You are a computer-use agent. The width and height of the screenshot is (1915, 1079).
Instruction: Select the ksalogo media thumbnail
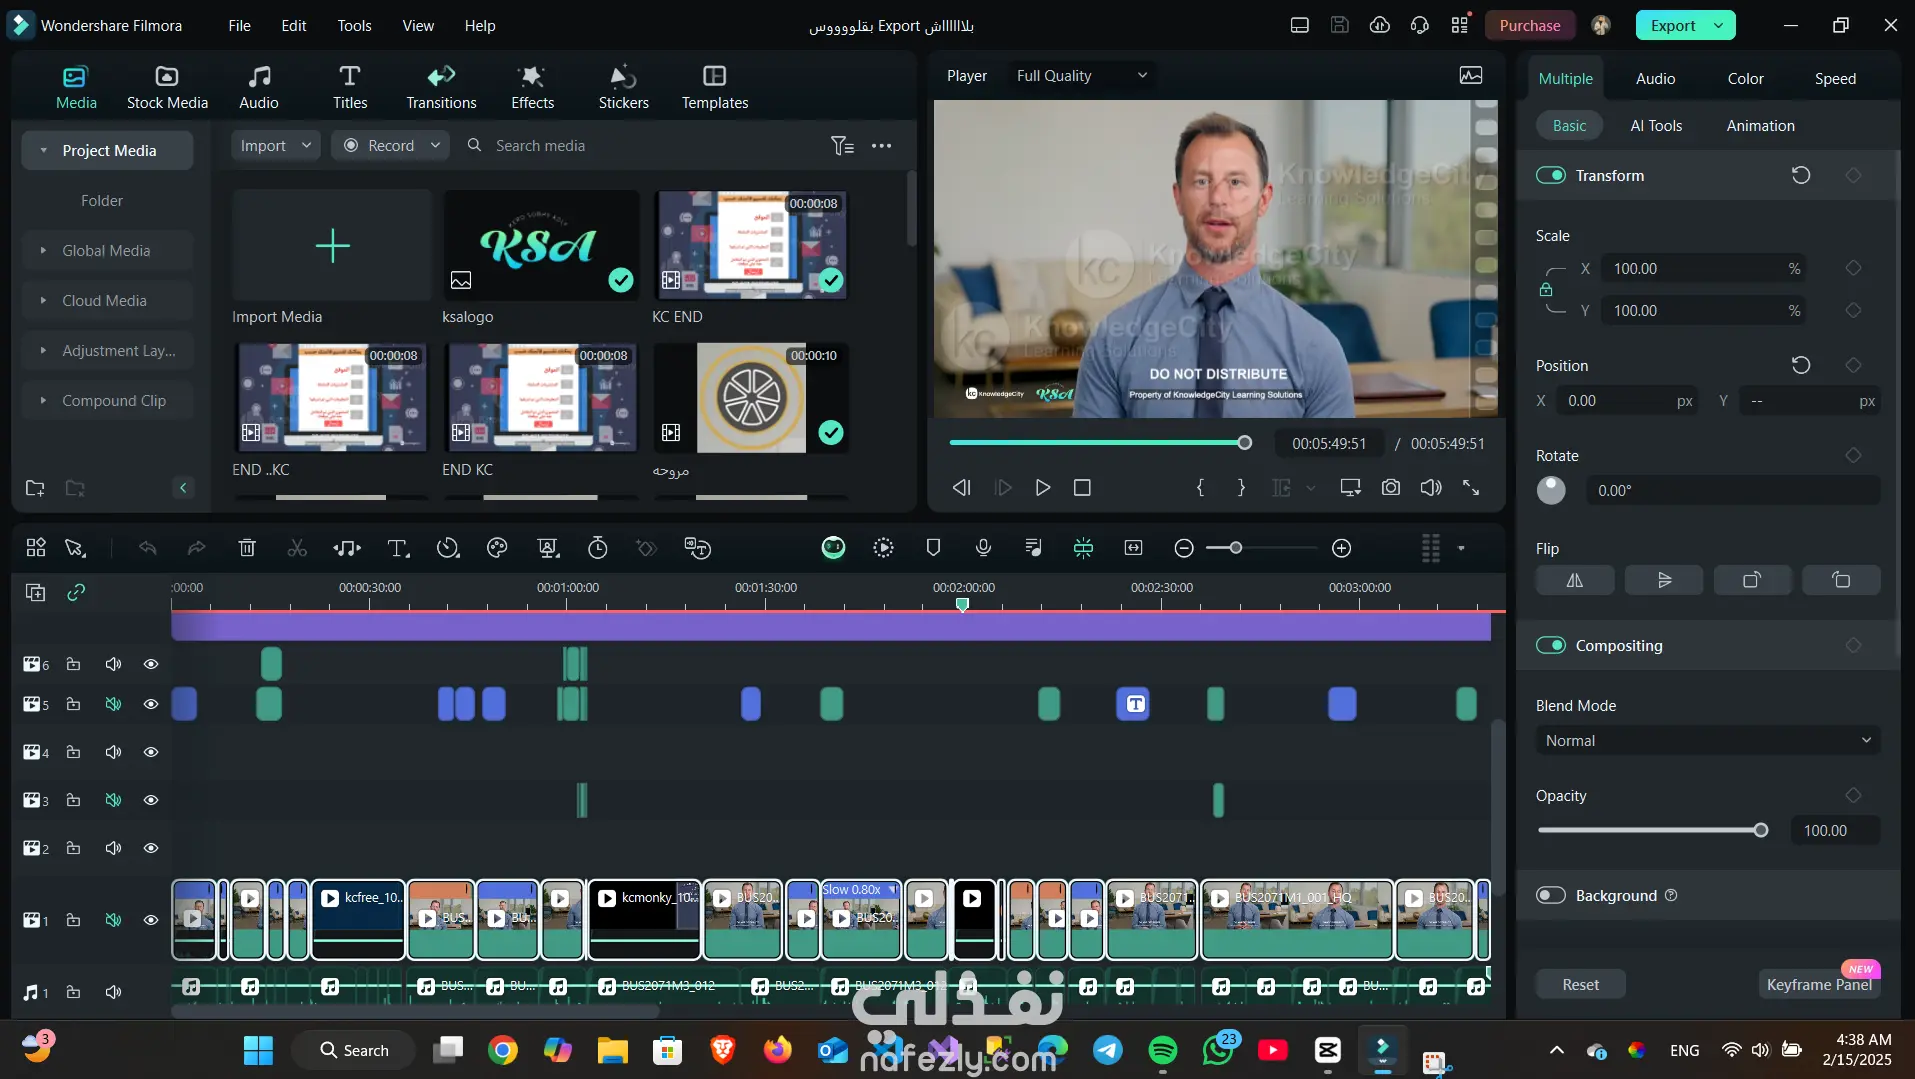click(541, 246)
